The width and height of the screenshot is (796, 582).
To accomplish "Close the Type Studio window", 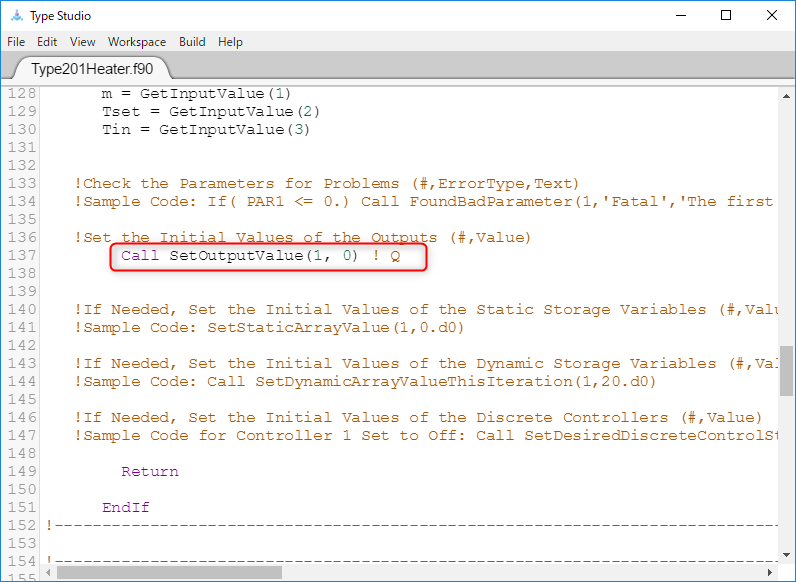I will point(772,15).
